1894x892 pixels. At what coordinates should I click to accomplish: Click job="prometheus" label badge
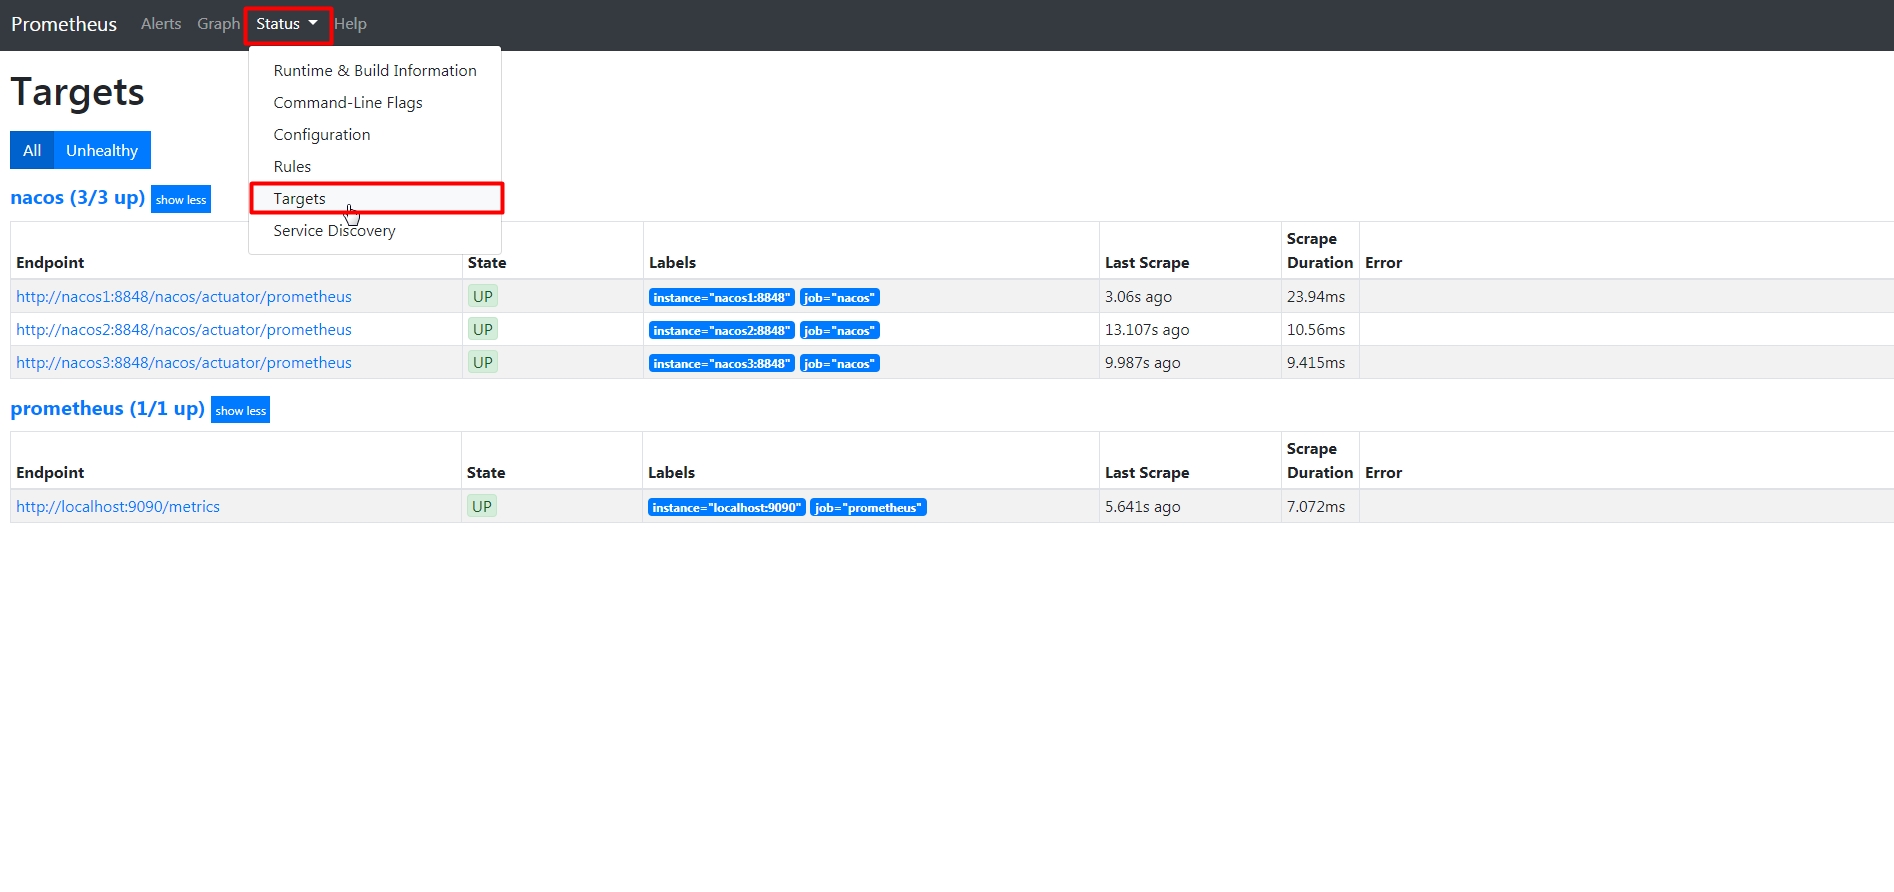pyautogui.click(x=869, y=507)
